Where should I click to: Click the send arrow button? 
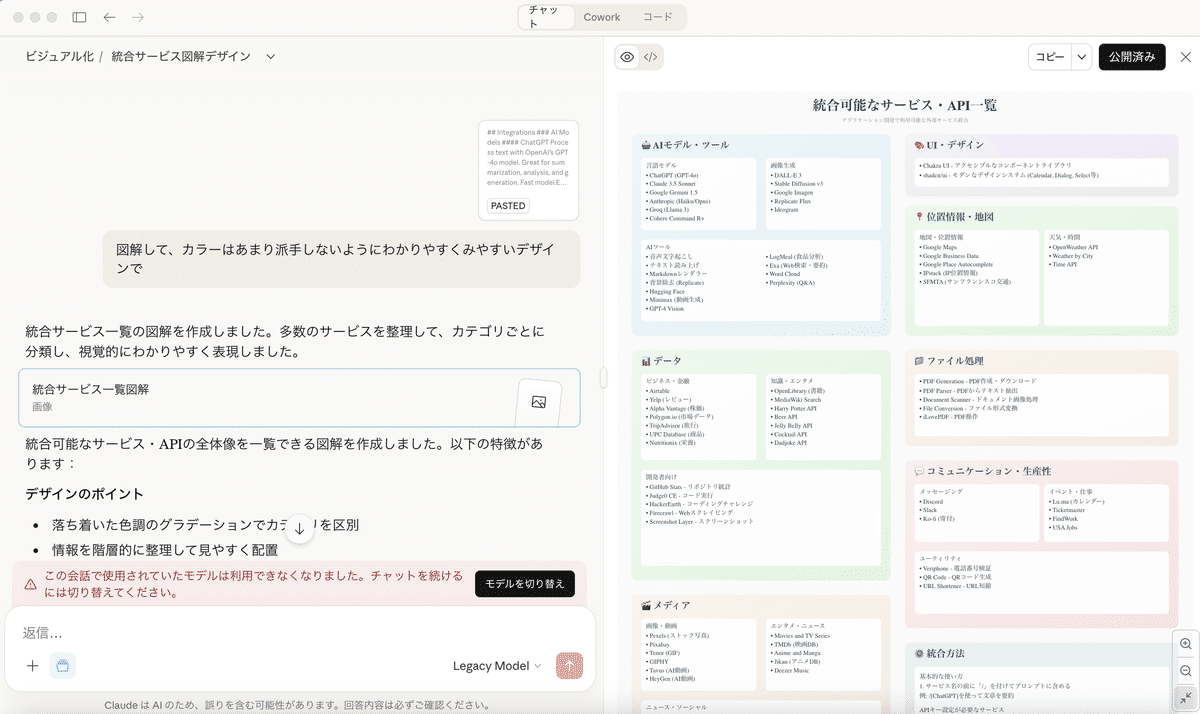570,666
